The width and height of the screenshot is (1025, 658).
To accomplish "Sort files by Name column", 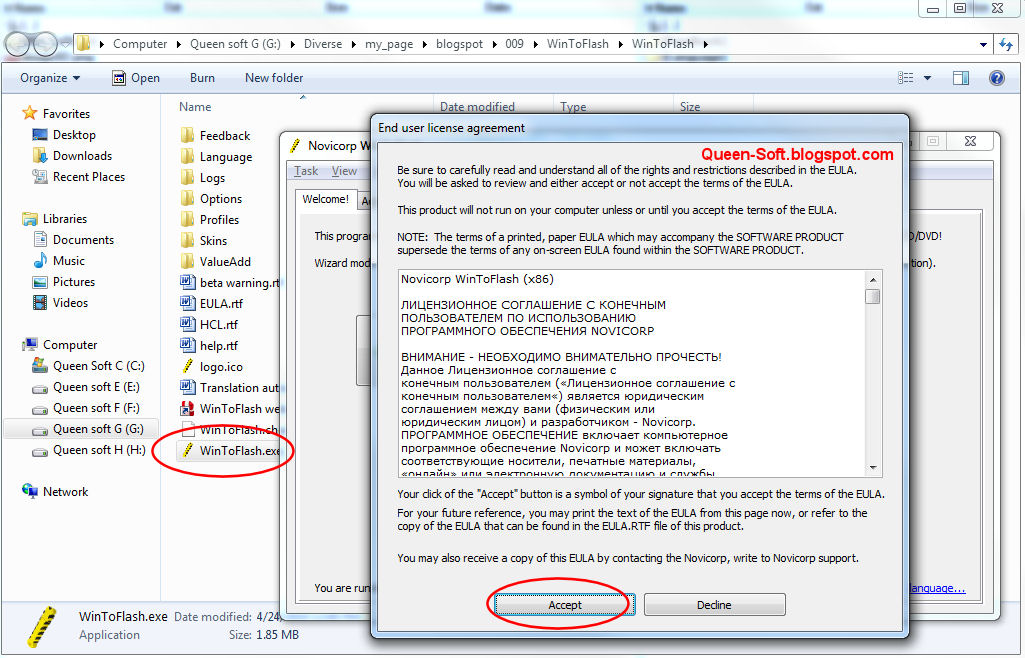I will tap(195, 107).
